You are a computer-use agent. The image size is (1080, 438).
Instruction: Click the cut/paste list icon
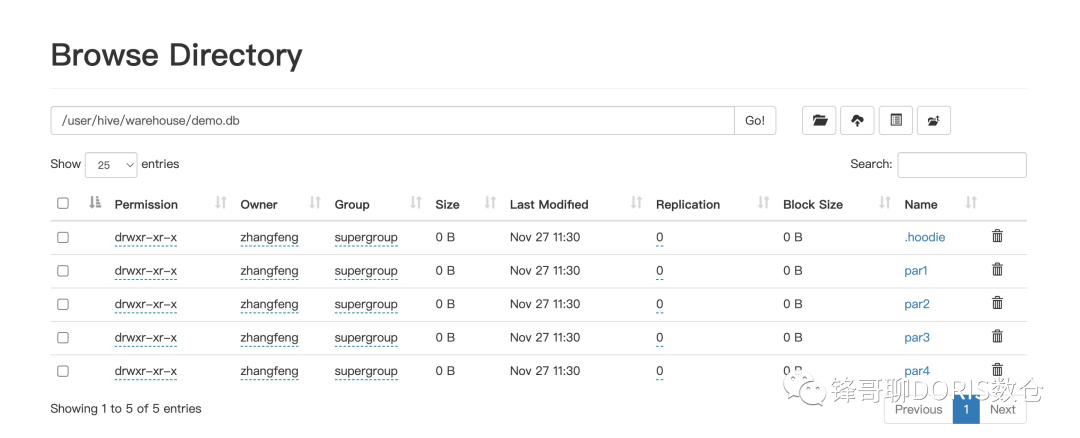[x=896, y=121]
